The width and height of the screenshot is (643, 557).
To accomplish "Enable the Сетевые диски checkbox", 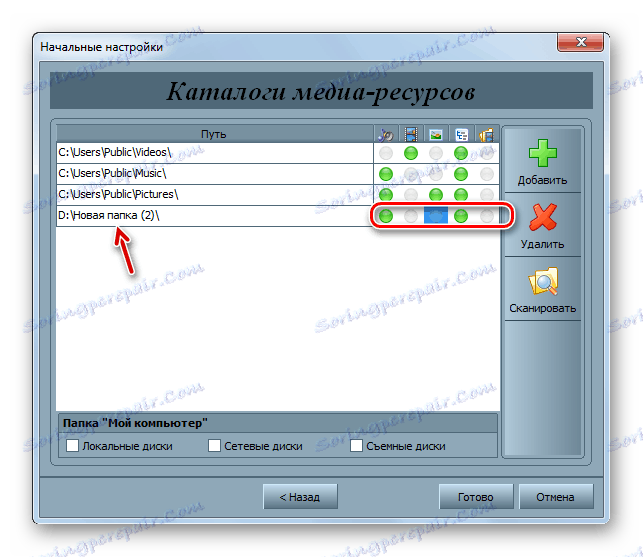I will (214, 445).
